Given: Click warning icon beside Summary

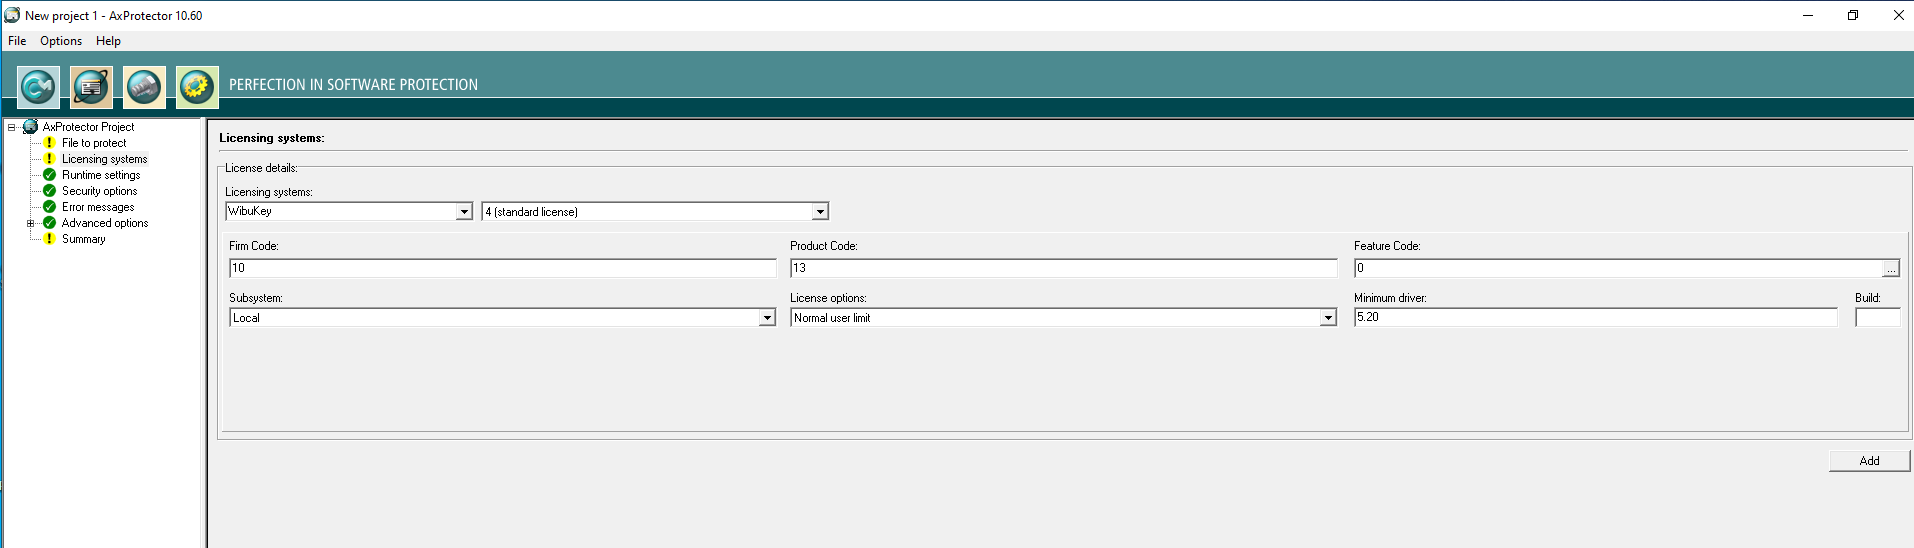Looking at the screenshot, I should 49,239.
